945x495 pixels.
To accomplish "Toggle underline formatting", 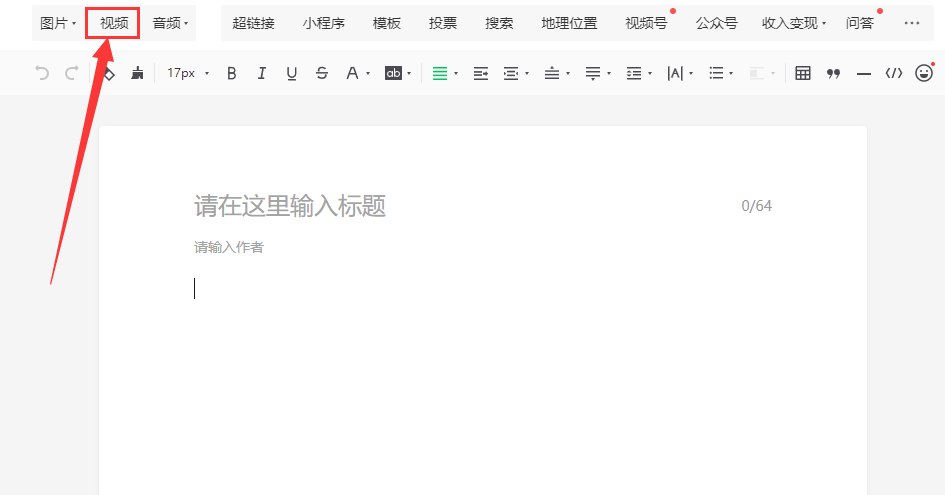I will [x=292, y=73].
